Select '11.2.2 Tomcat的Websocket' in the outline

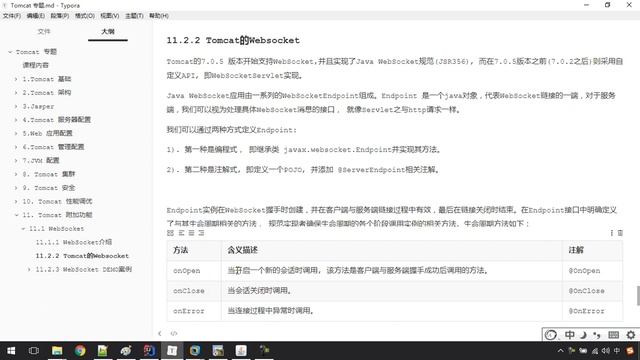(82, 256)
